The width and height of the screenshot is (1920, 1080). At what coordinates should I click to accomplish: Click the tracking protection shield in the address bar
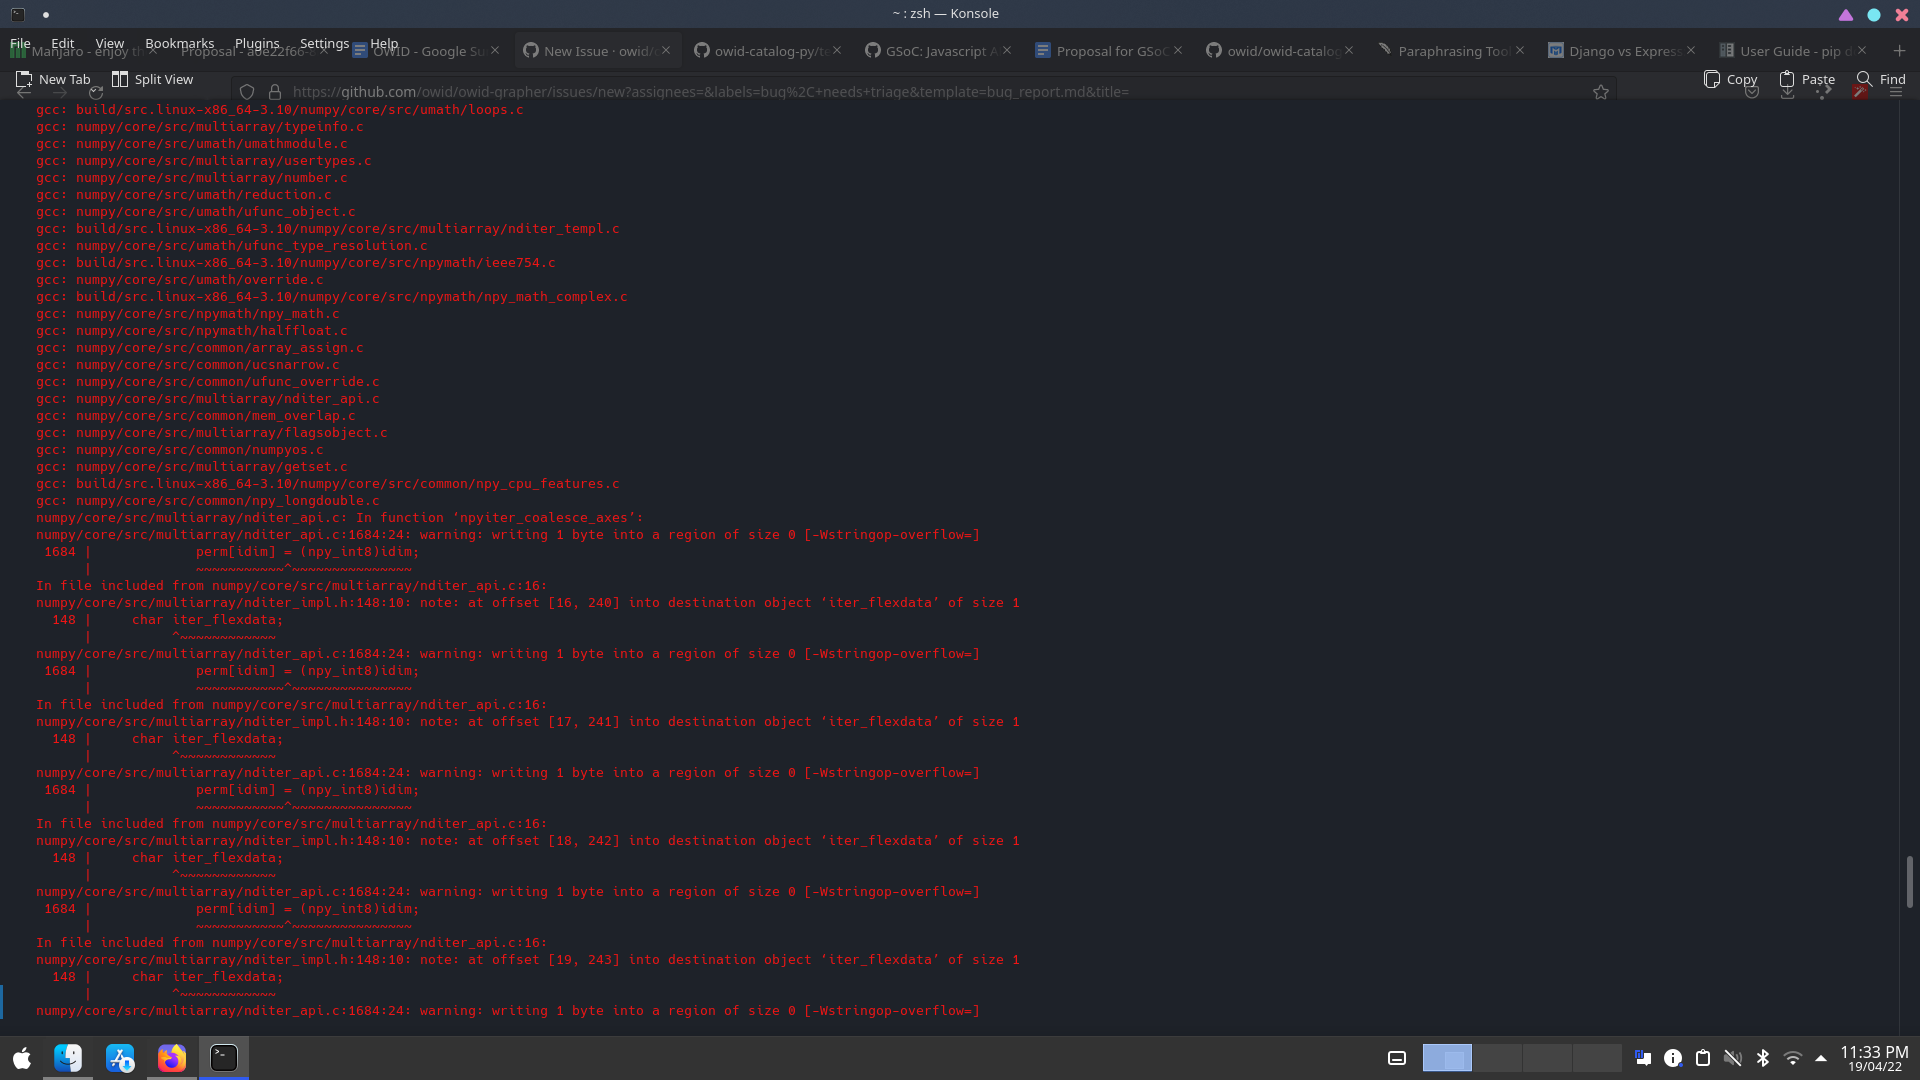[x=246, y=91]
